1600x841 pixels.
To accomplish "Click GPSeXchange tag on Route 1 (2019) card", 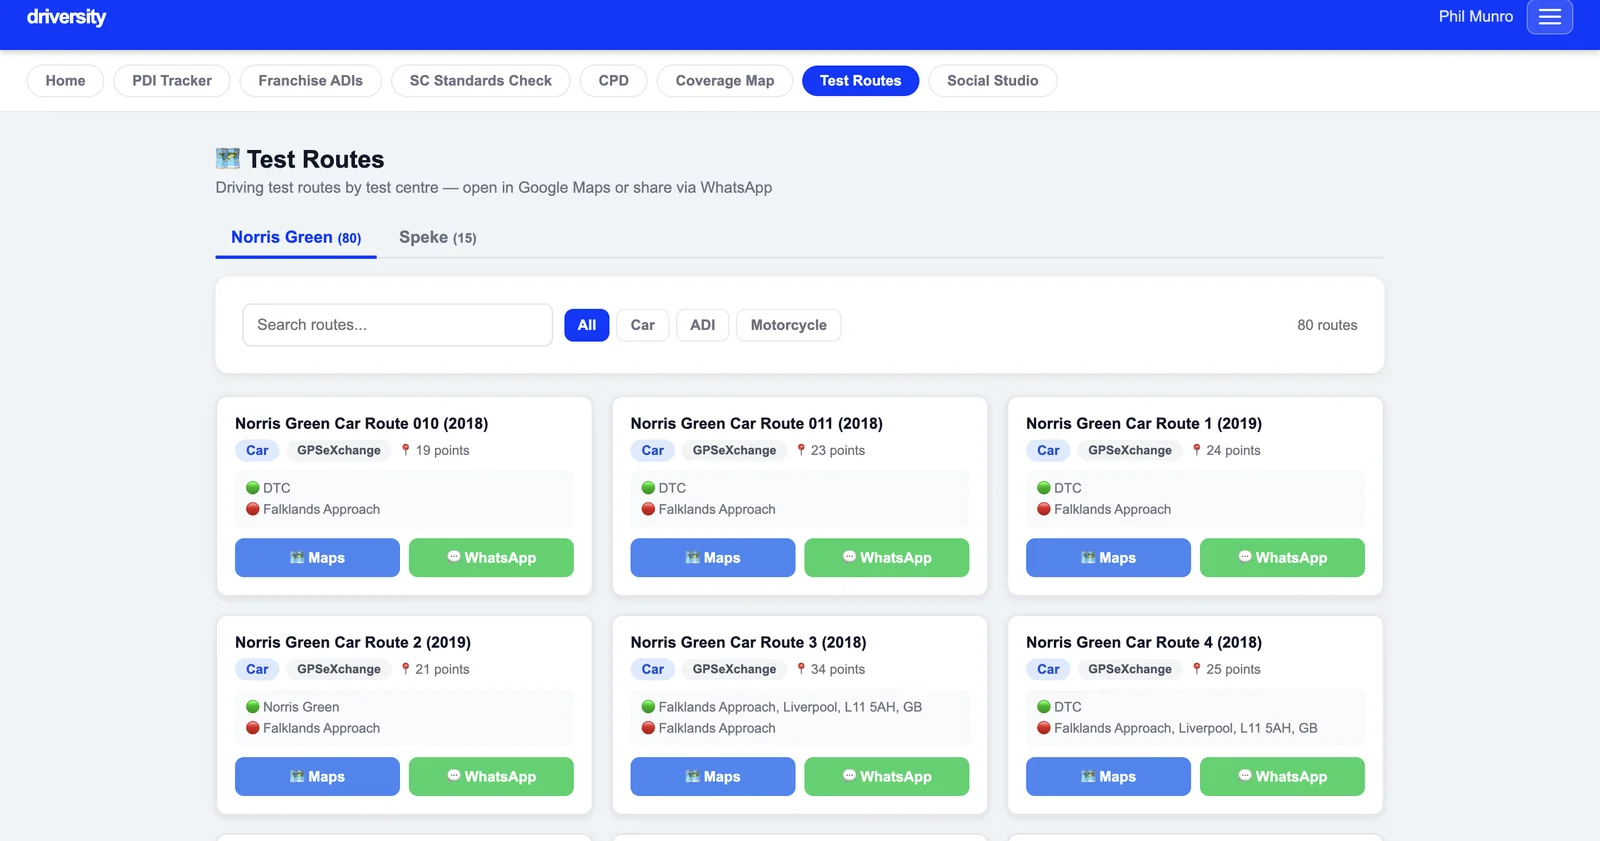I will click(x=1130, y=451).
